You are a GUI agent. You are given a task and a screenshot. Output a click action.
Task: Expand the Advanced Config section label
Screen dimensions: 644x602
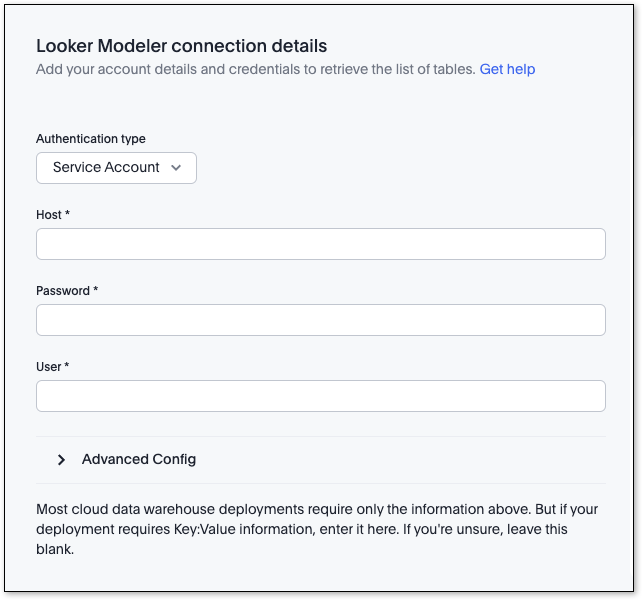[x=139, y=460]
